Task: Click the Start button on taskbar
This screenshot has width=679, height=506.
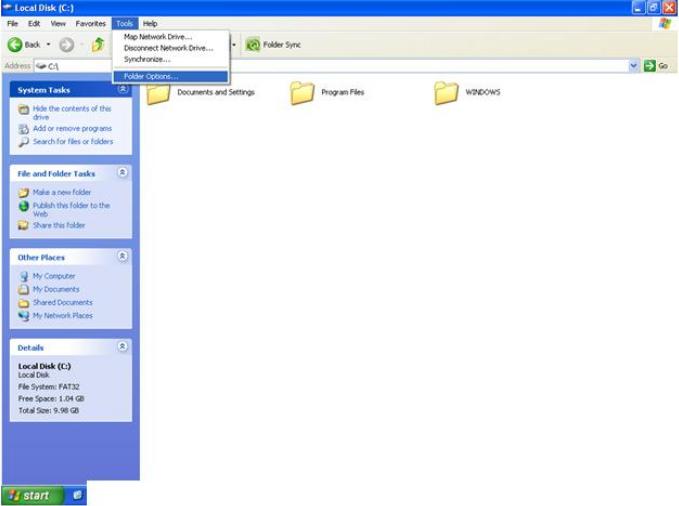Action: pos(30,495)
